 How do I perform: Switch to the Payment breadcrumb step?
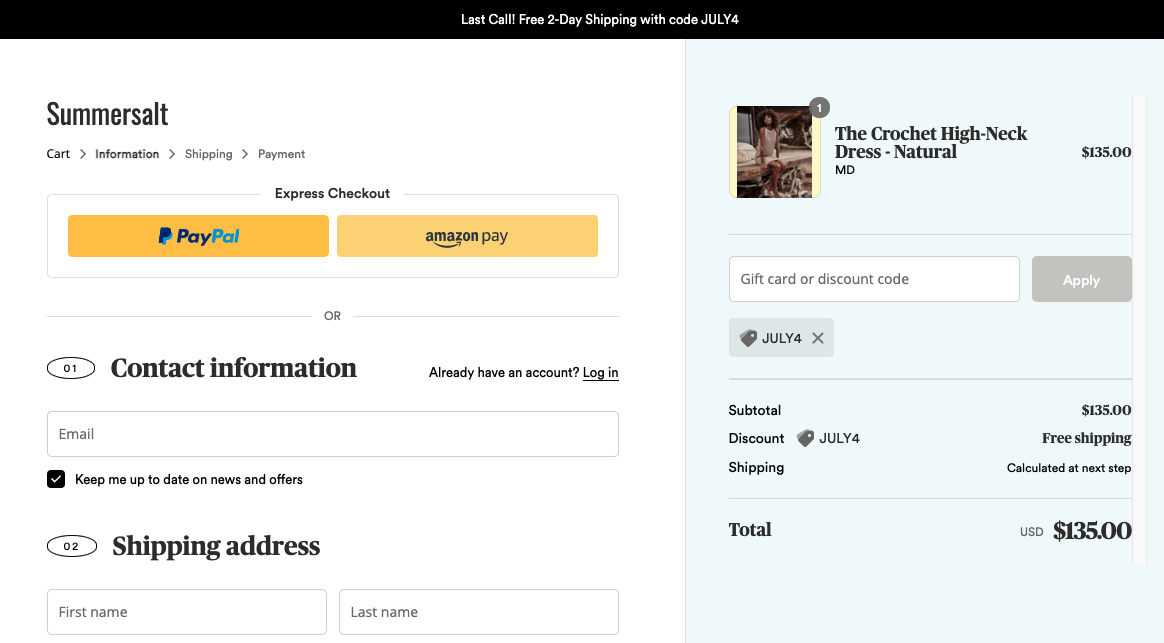coord(281,154)
